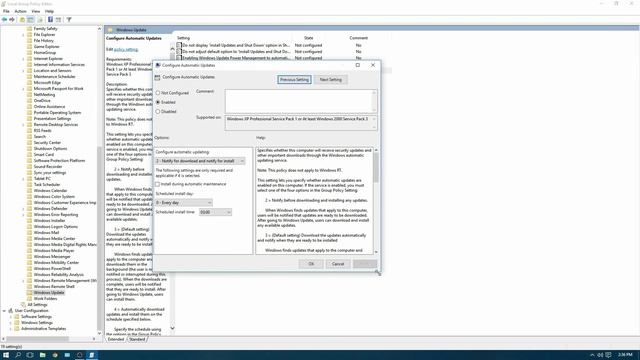This screenshot has width=640, height=360.
Task: Check Install during automatic maintenance
Action: click(x=158, y=184)
